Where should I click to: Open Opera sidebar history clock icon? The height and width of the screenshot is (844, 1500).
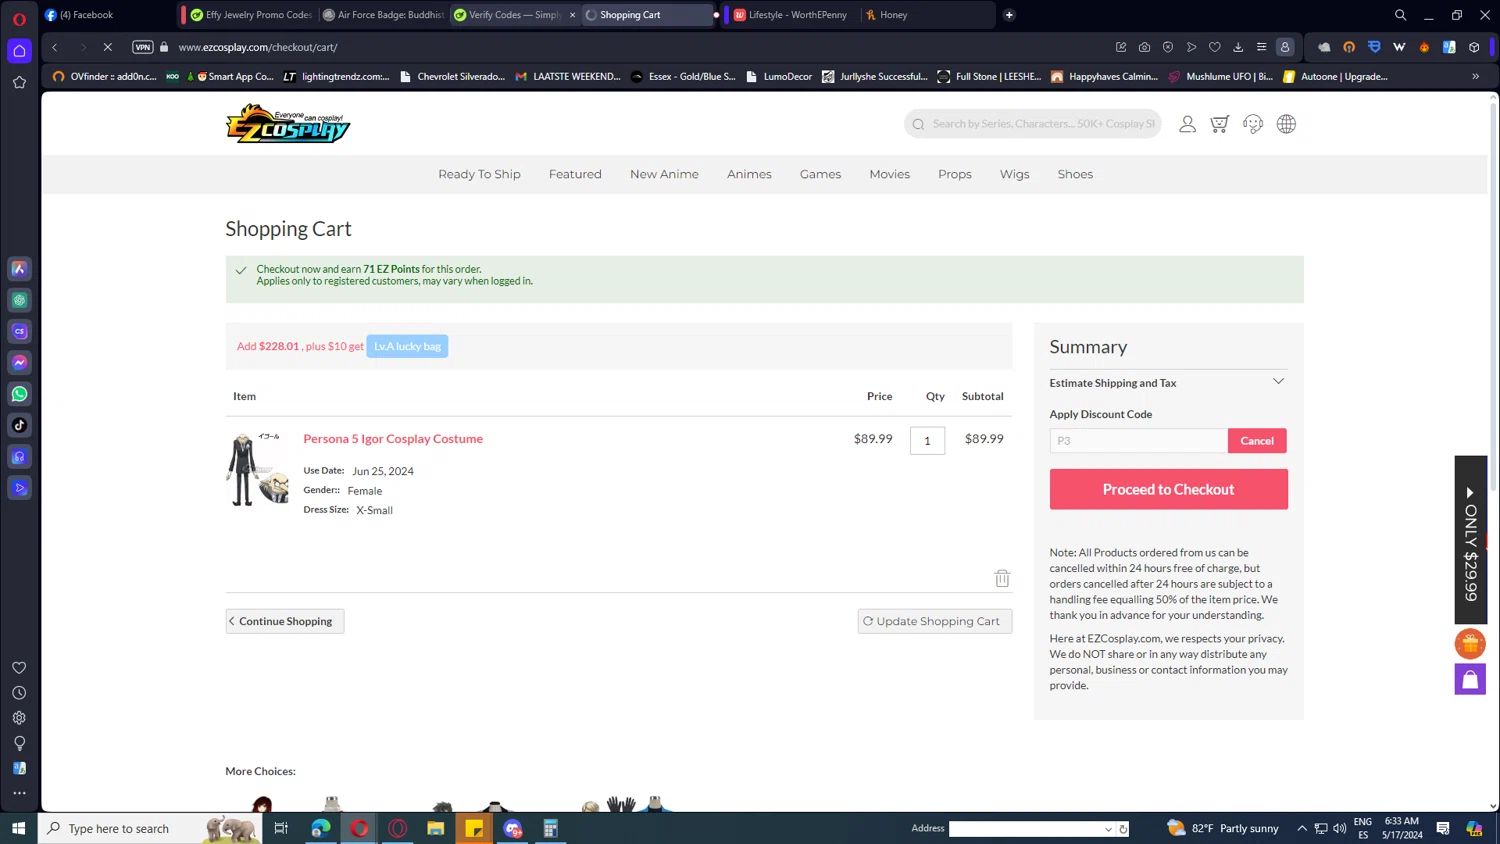pyautogui.click(x=19, y=693)
